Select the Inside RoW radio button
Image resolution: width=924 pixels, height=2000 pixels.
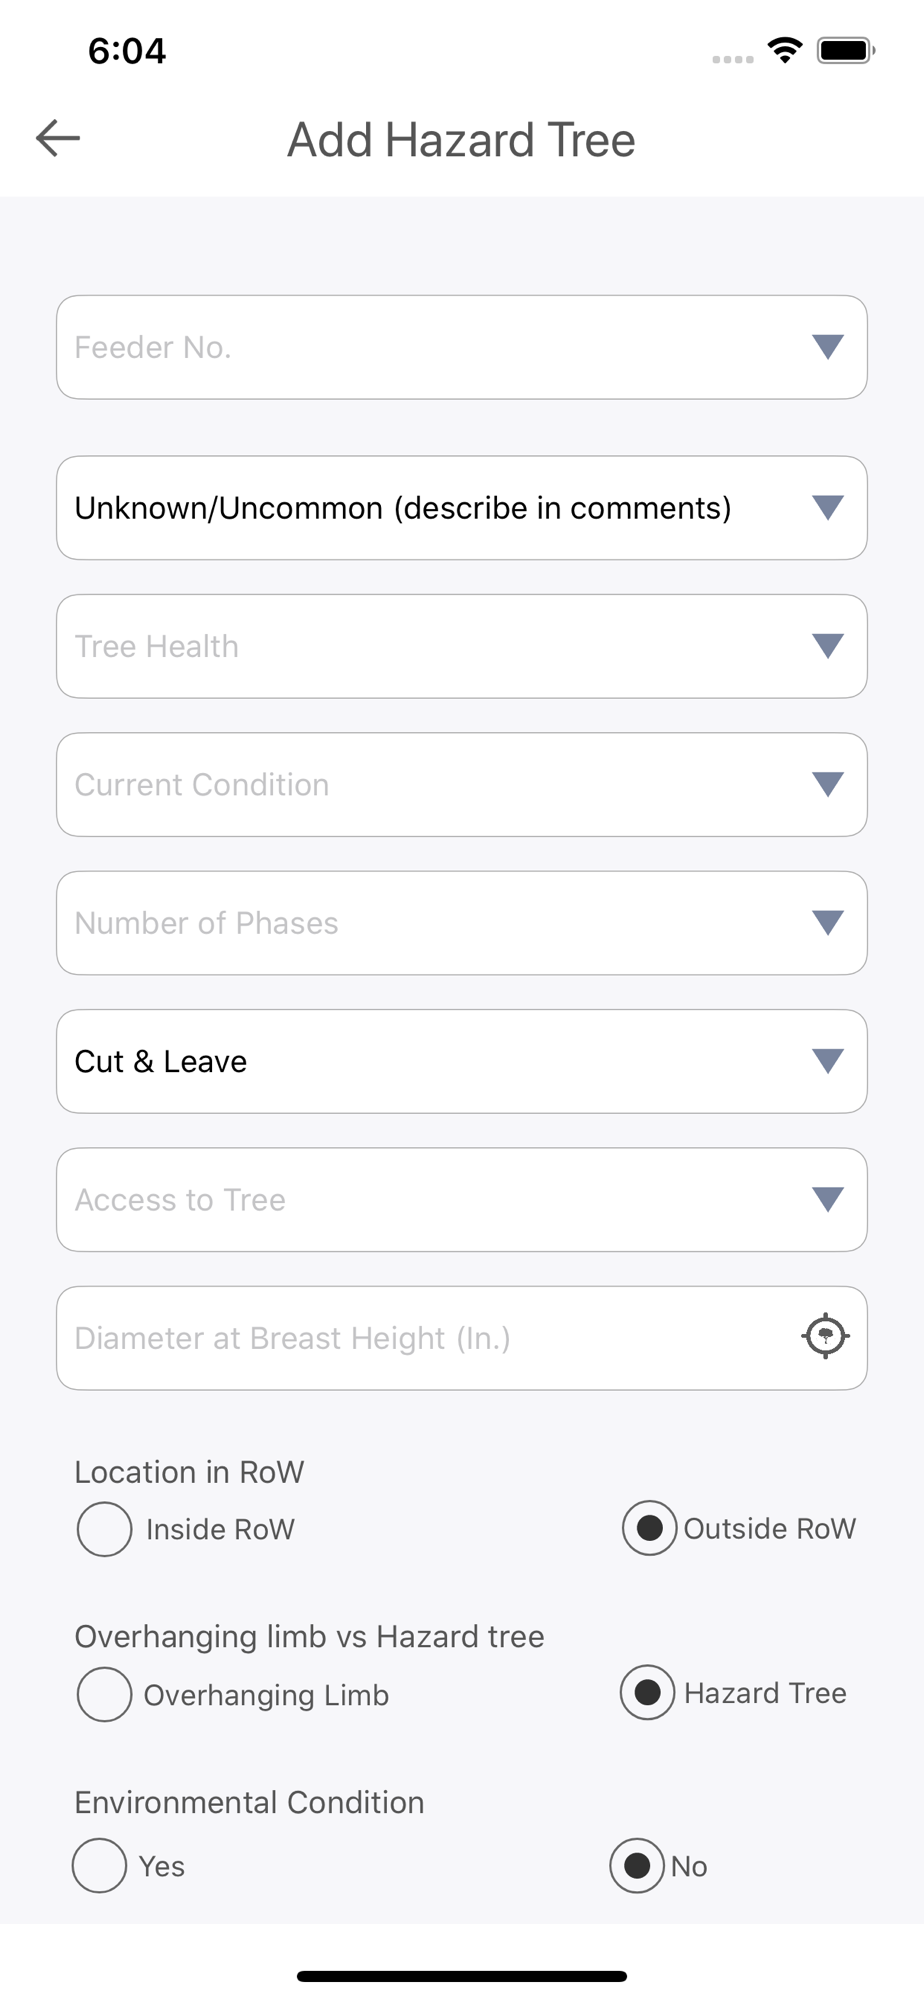click(x=105, y=1529)
